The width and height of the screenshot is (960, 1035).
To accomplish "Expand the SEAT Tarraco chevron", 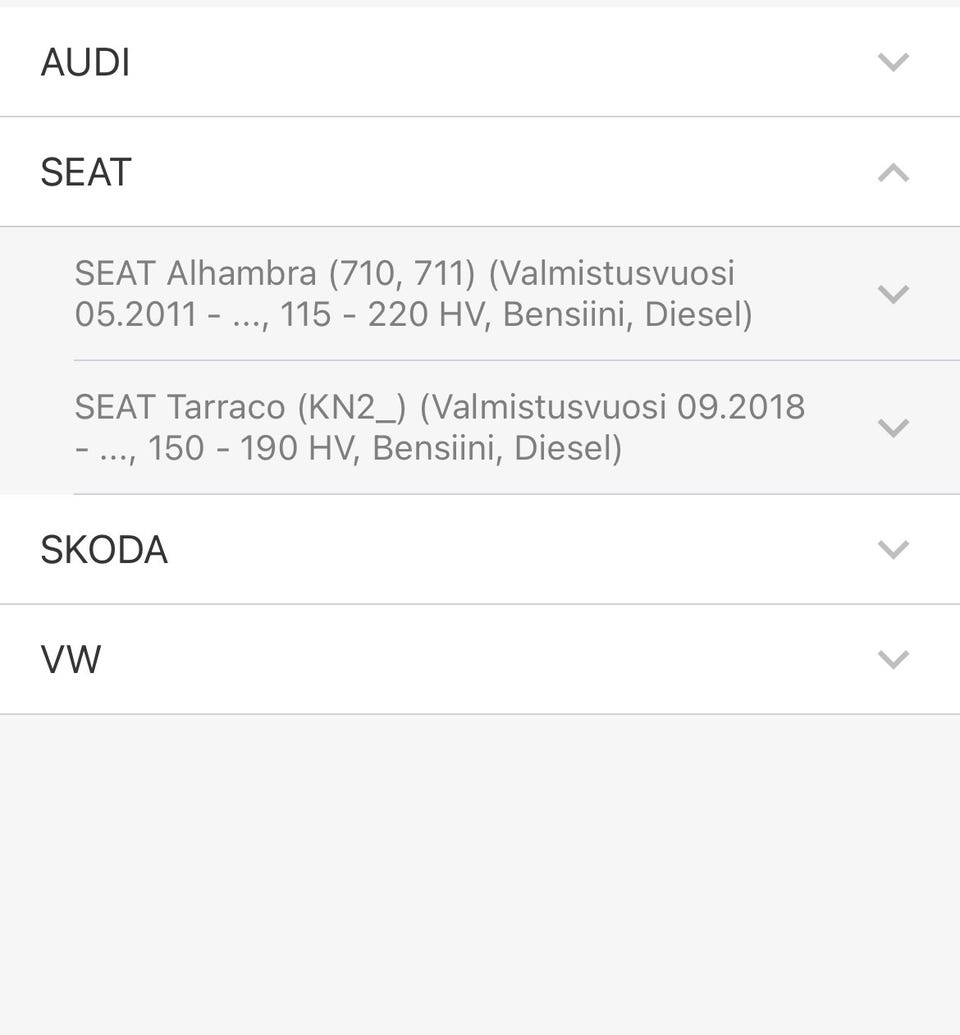I will click(x=892, y=428).
